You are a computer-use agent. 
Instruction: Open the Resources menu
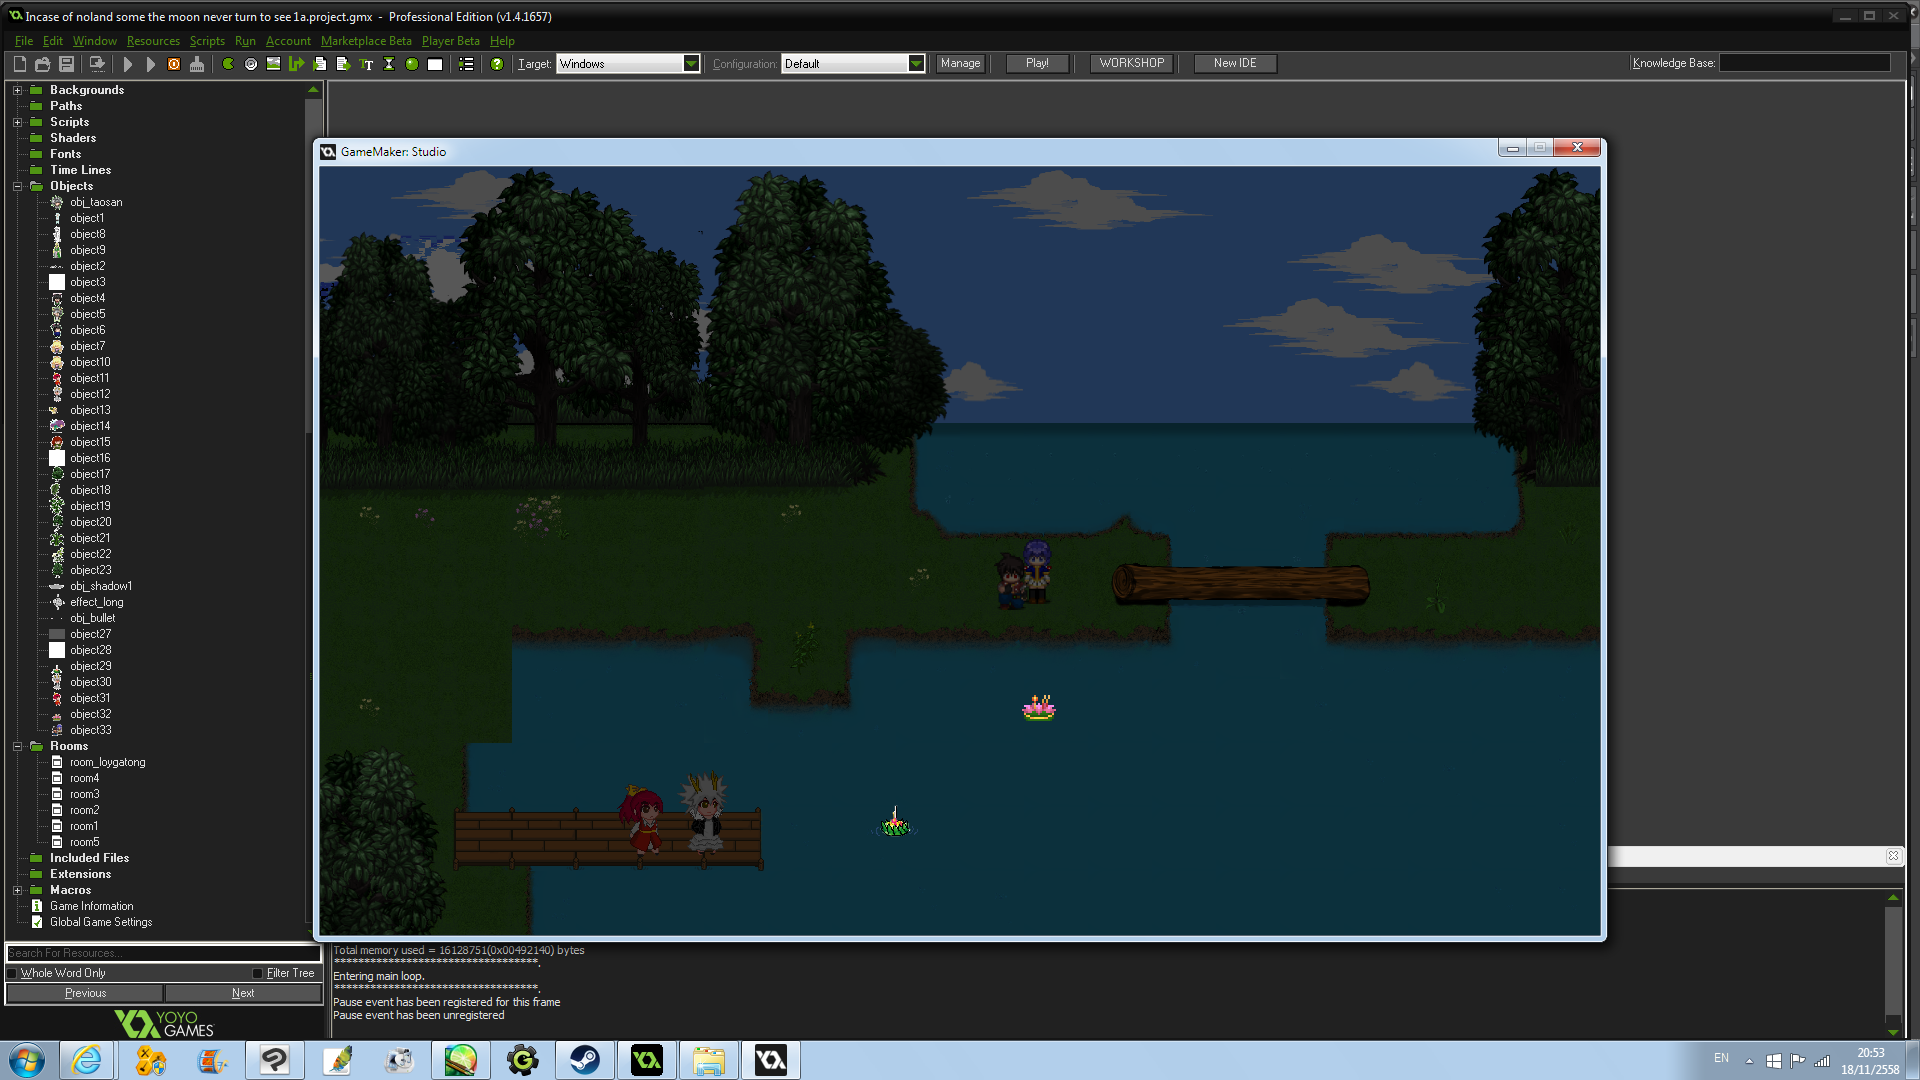tap(153, 41)
